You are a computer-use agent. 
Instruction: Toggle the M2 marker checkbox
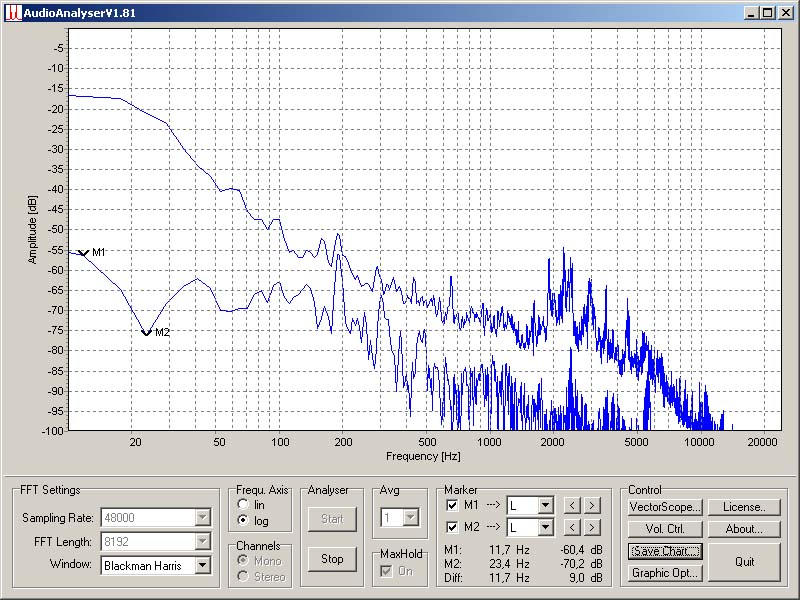click(x=452, y=527)
